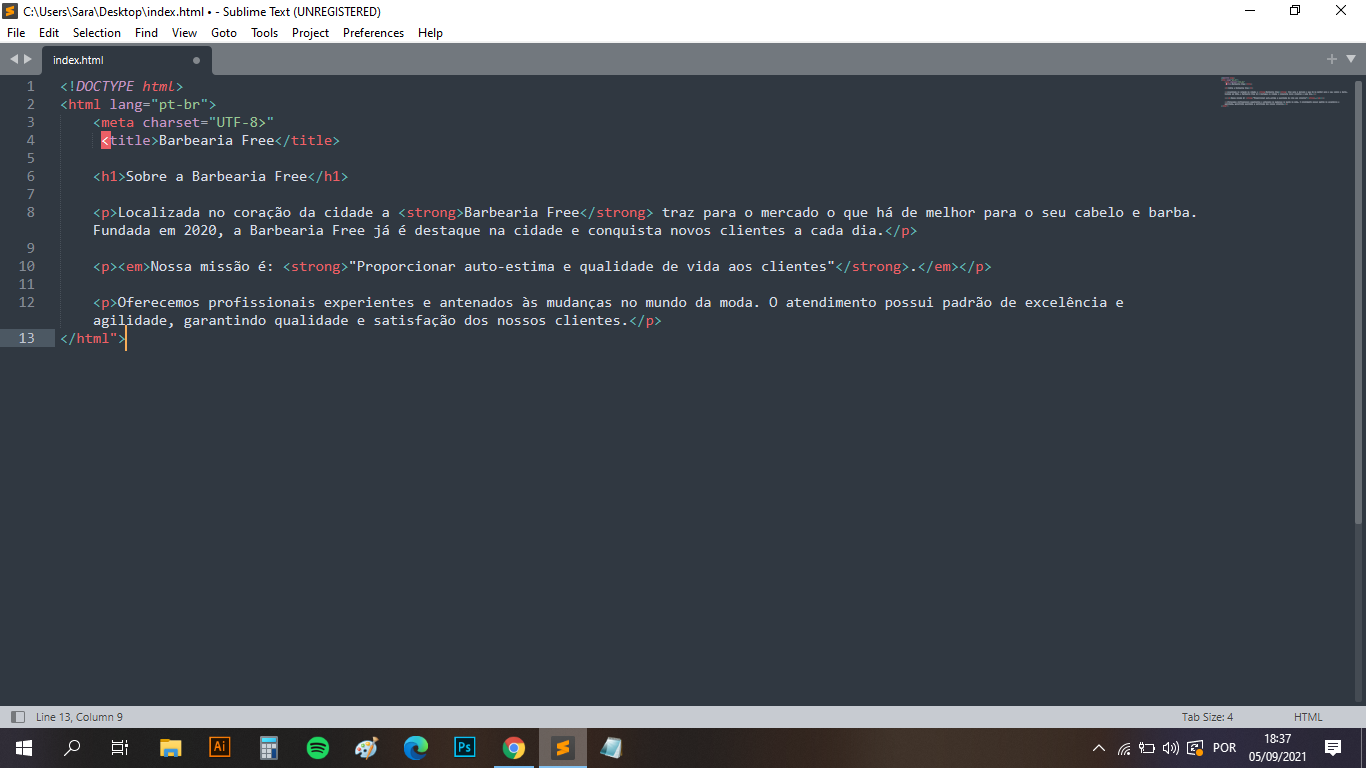Open Google Chrome from taskbar

click(x=514, y=748)
